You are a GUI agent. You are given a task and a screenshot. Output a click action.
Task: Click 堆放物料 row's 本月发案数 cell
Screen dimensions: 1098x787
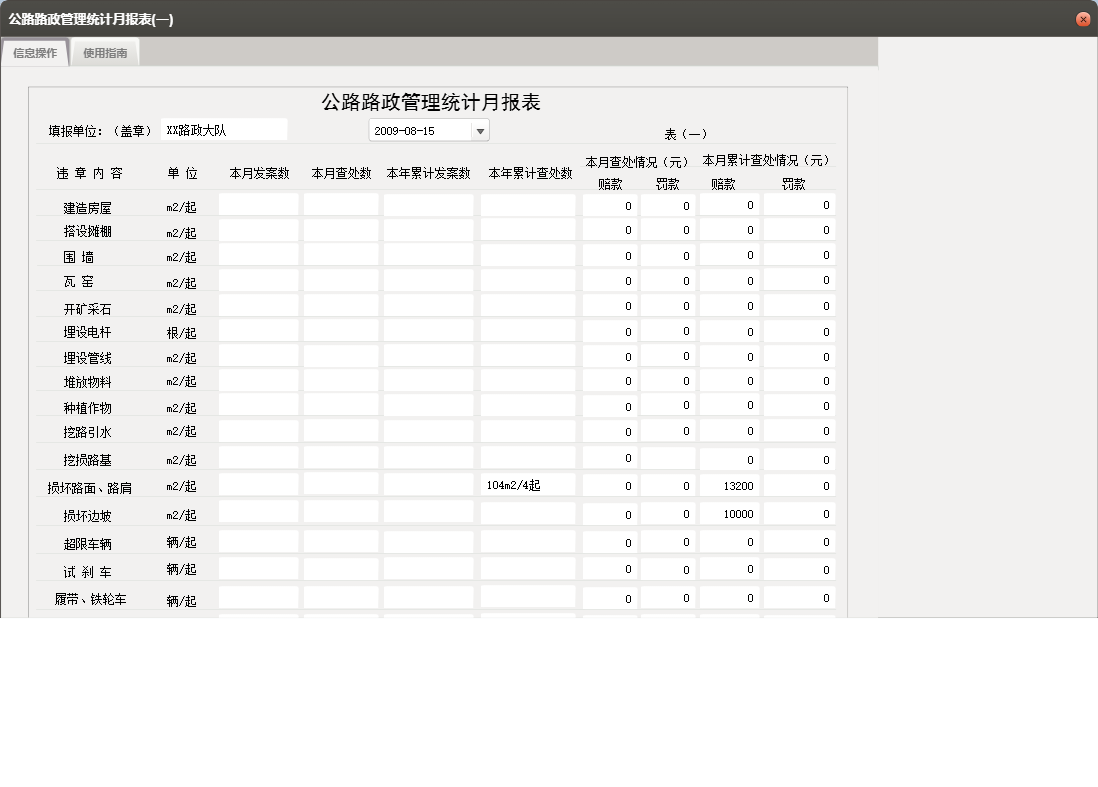[x=257, y=380]
